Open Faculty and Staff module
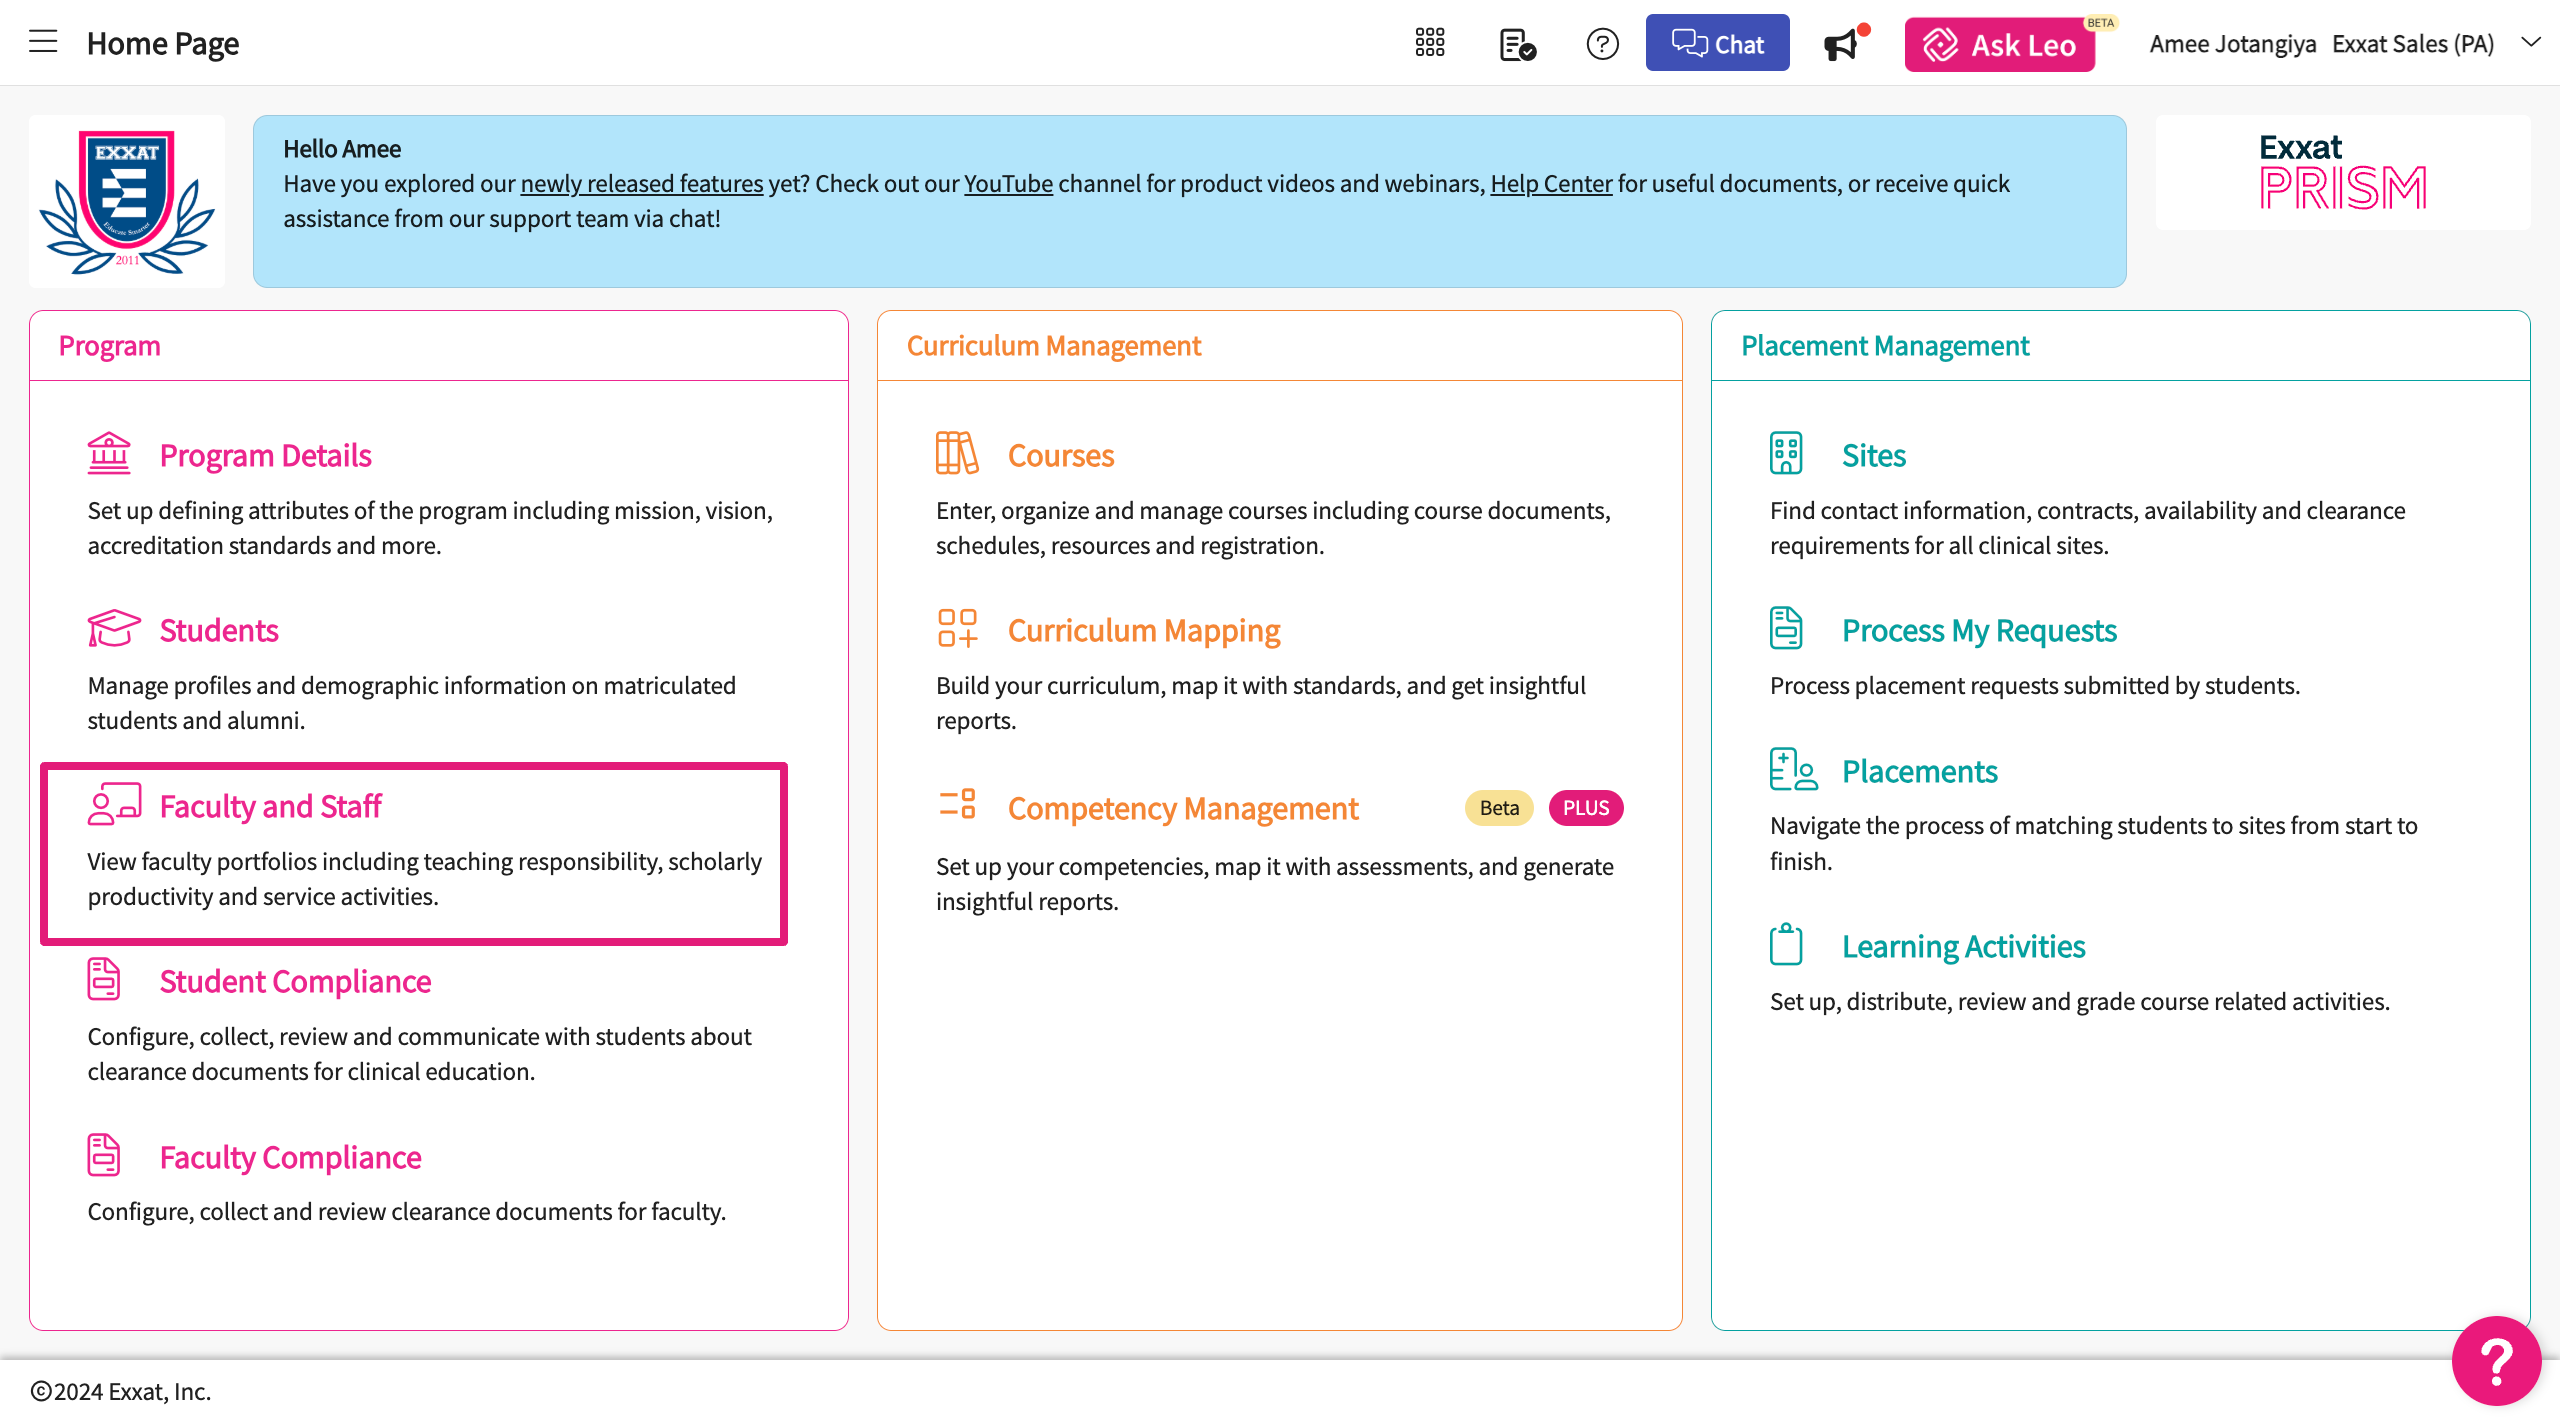Image resolution: width=2560 pixels, height=1424 pixels. tap(270, 806)
